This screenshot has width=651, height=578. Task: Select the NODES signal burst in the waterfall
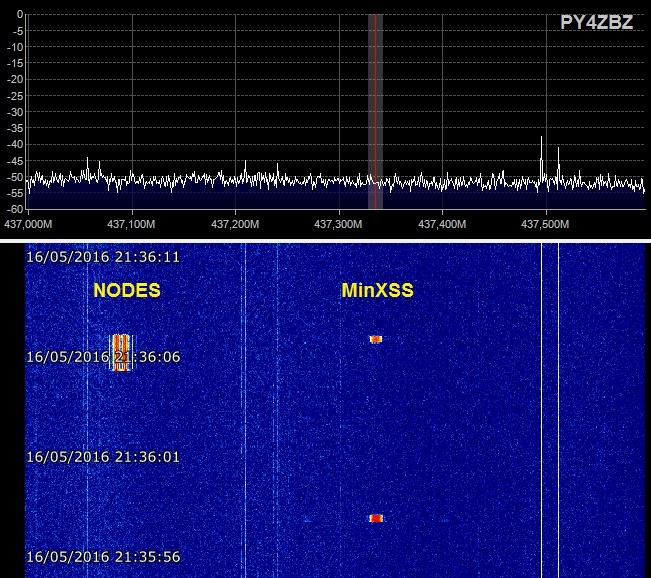tap(120, 352)
